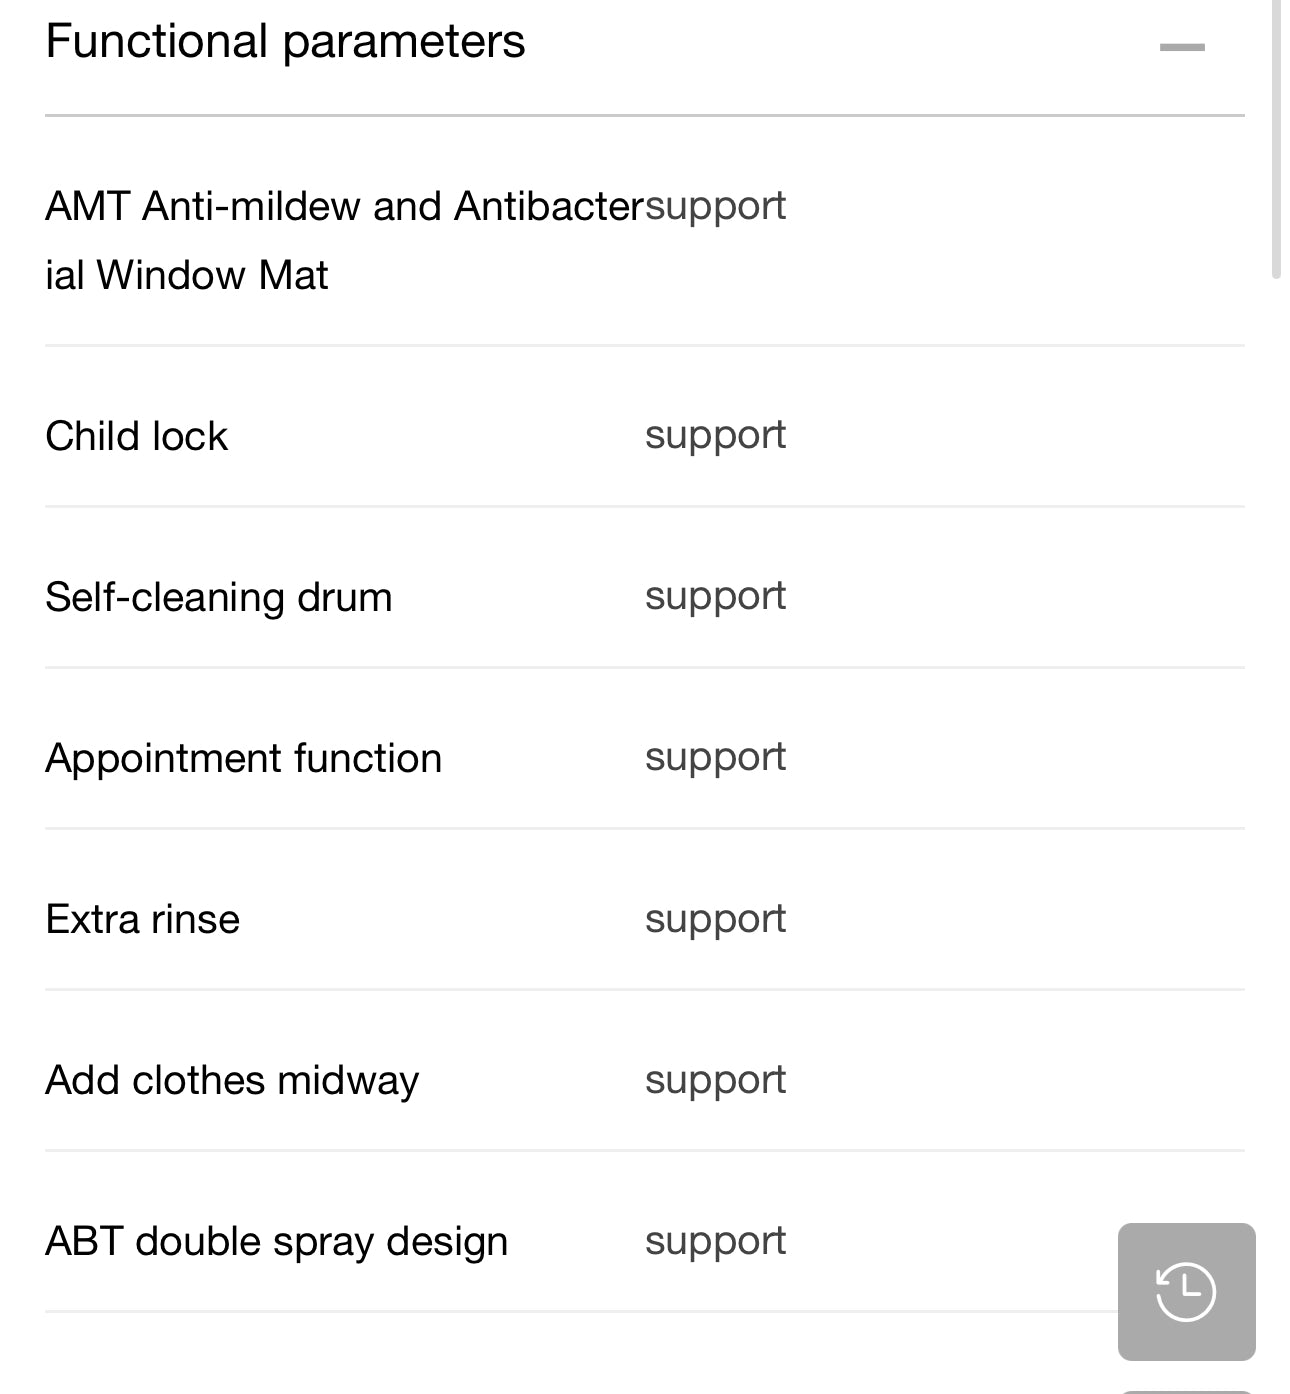Select the support value for Self-cleaning drum
The height and width of the screenshot is (1394, 1290).
click(x=716, y=596)
